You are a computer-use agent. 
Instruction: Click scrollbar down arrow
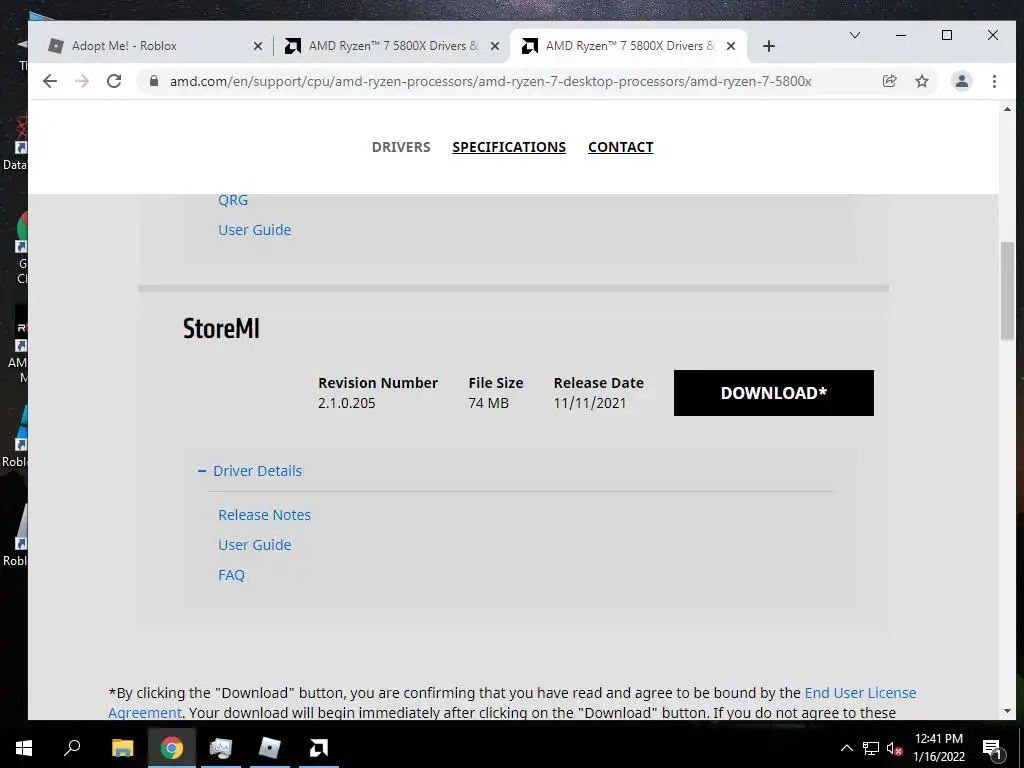[x=1007, y=711]
